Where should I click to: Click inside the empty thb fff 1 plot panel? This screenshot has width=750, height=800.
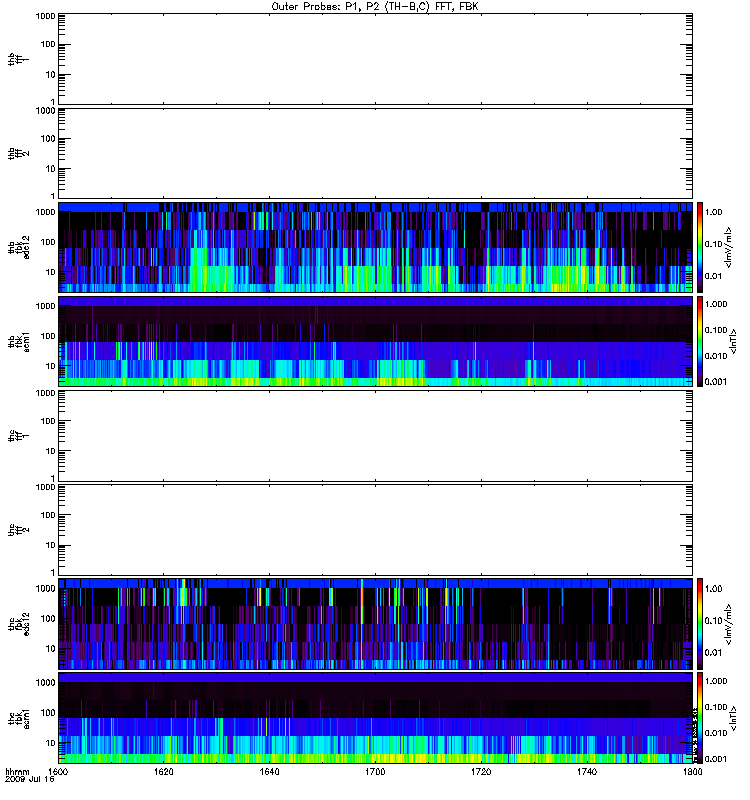click(x=375, y=59)
